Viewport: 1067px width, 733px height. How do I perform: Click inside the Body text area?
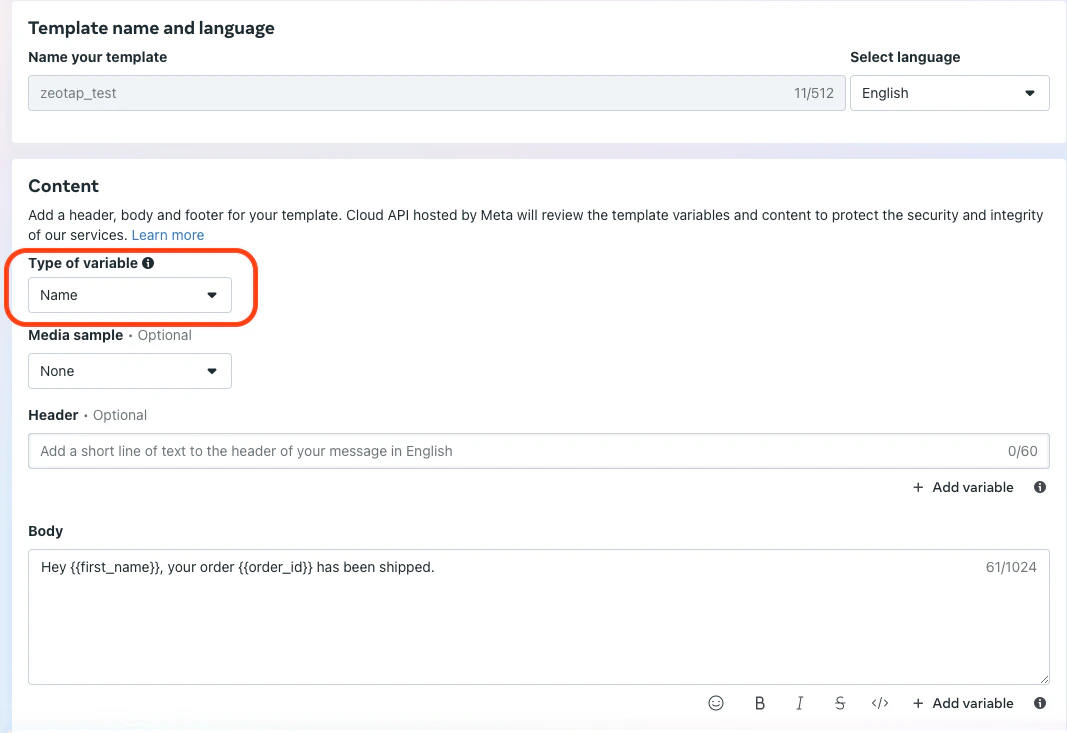(x=538, y=617)
